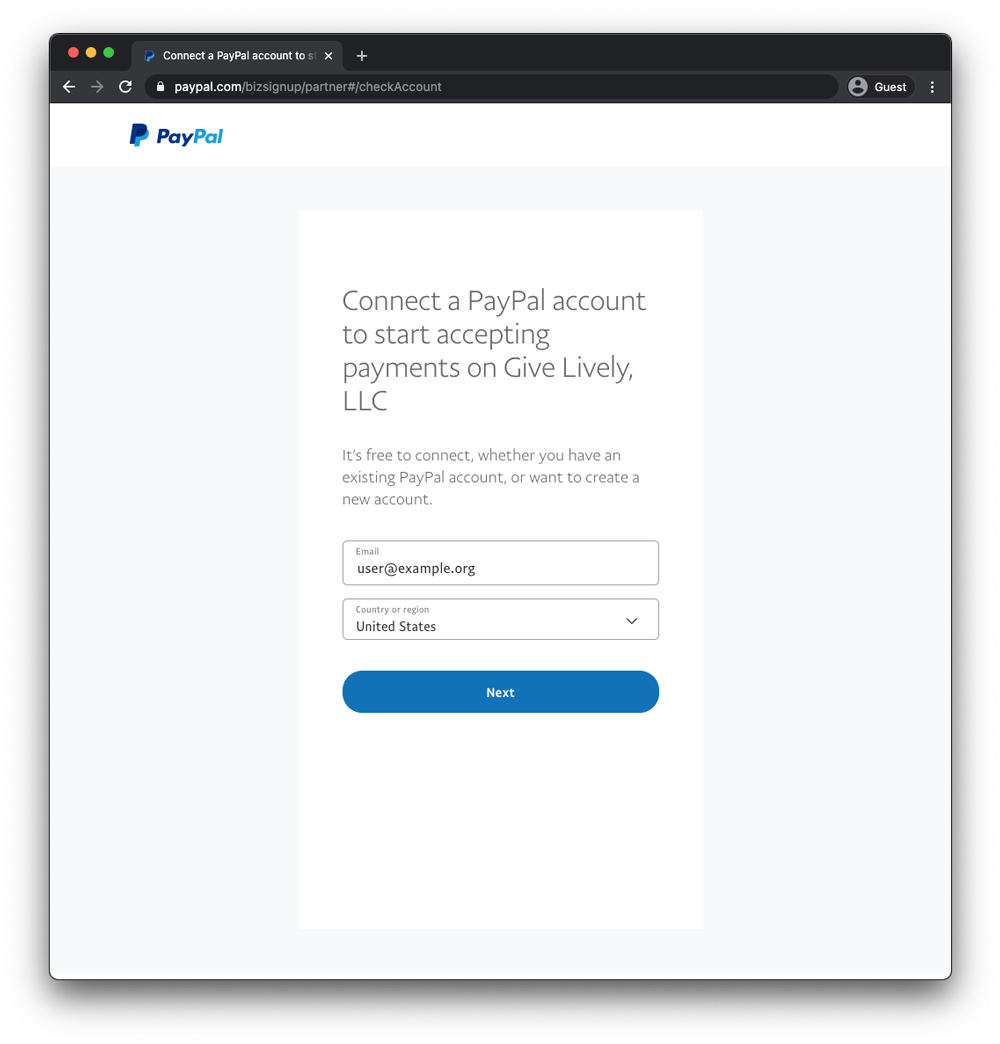
Task: Click the browser forward arrow
Action: 97,87
